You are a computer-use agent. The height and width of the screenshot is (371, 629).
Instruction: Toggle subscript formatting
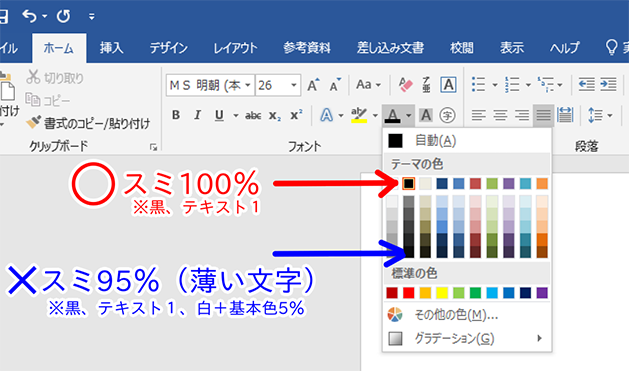275,116
